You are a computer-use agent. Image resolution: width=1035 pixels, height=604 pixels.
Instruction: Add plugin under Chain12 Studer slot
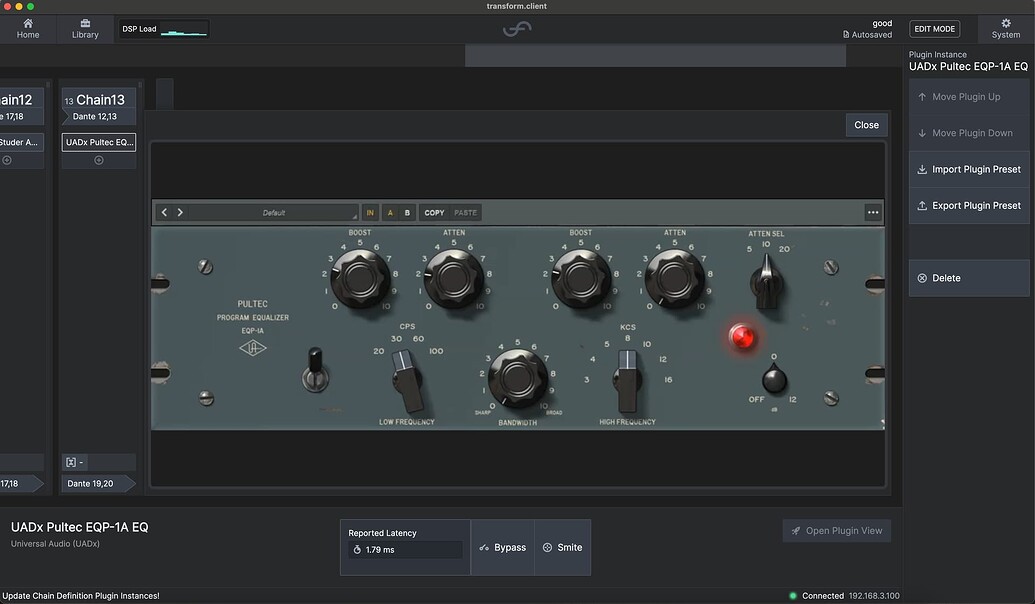(7, 160)
